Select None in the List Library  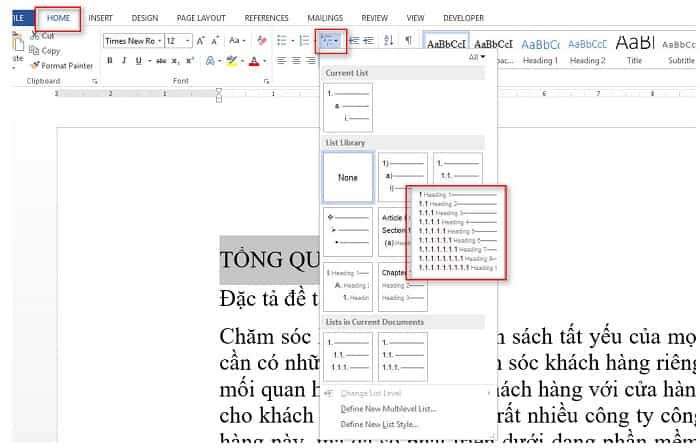point(348,177)
